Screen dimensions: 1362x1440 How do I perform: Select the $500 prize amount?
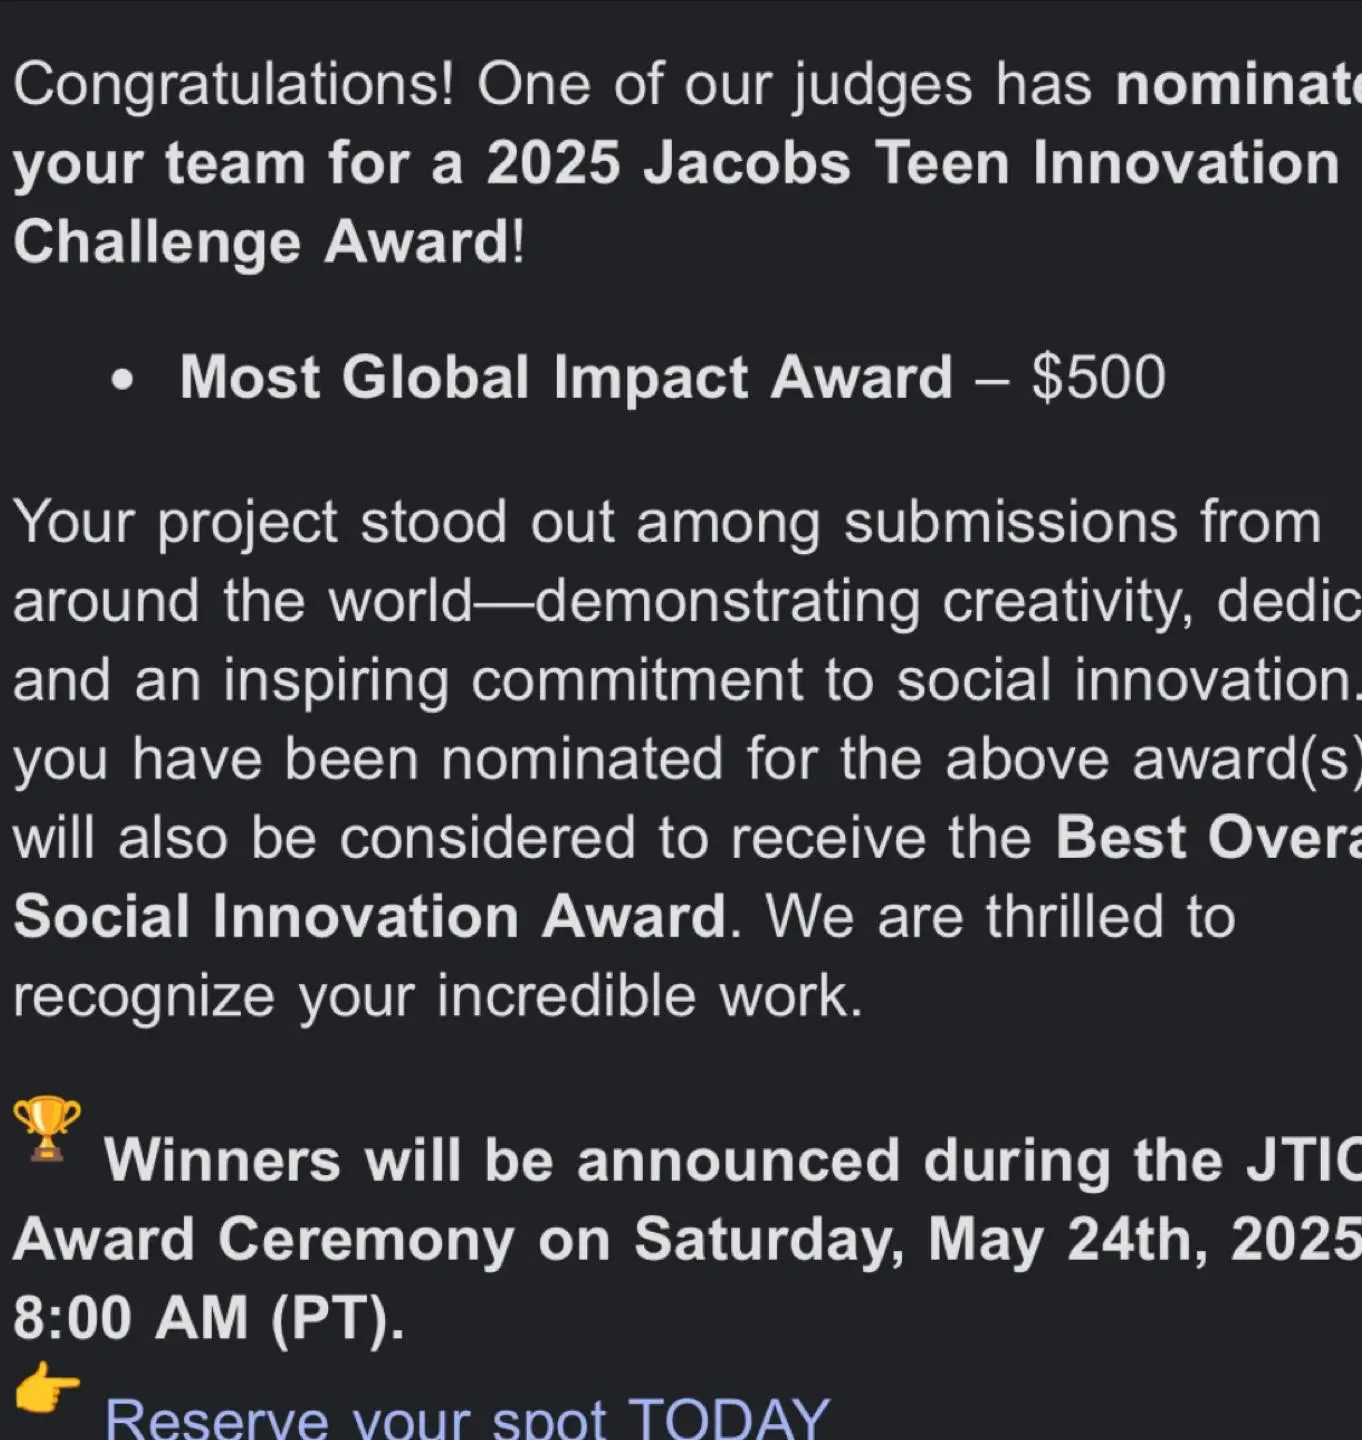[1098, 378]
